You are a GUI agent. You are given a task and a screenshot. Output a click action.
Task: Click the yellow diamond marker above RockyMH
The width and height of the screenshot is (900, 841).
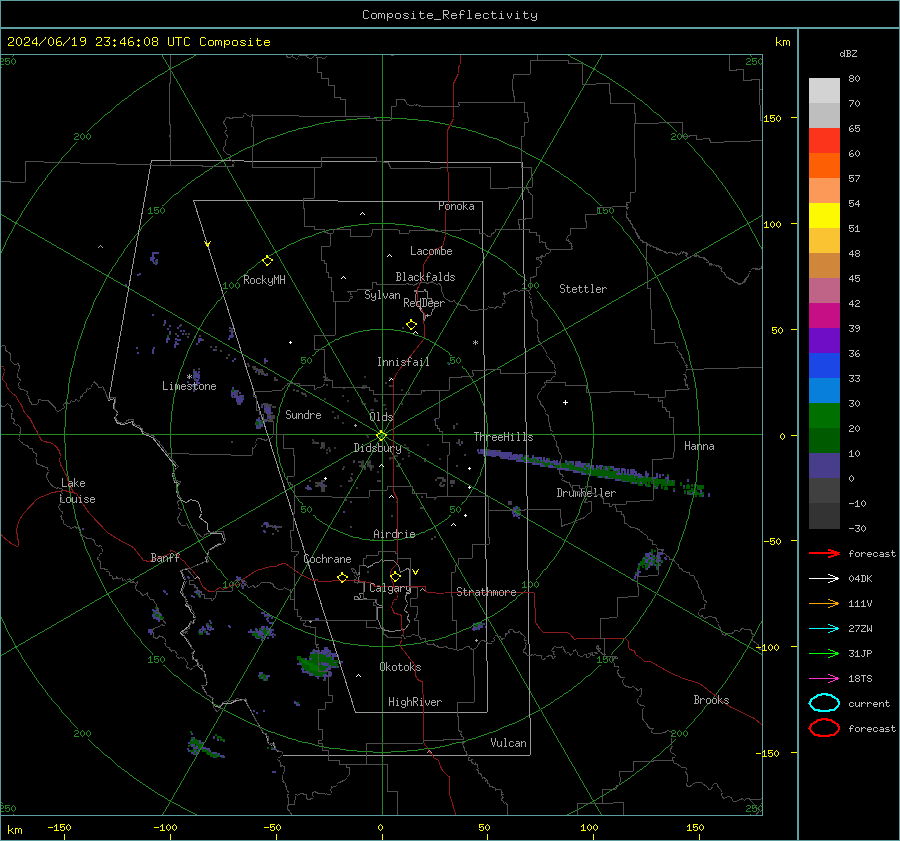pos(267,261)
